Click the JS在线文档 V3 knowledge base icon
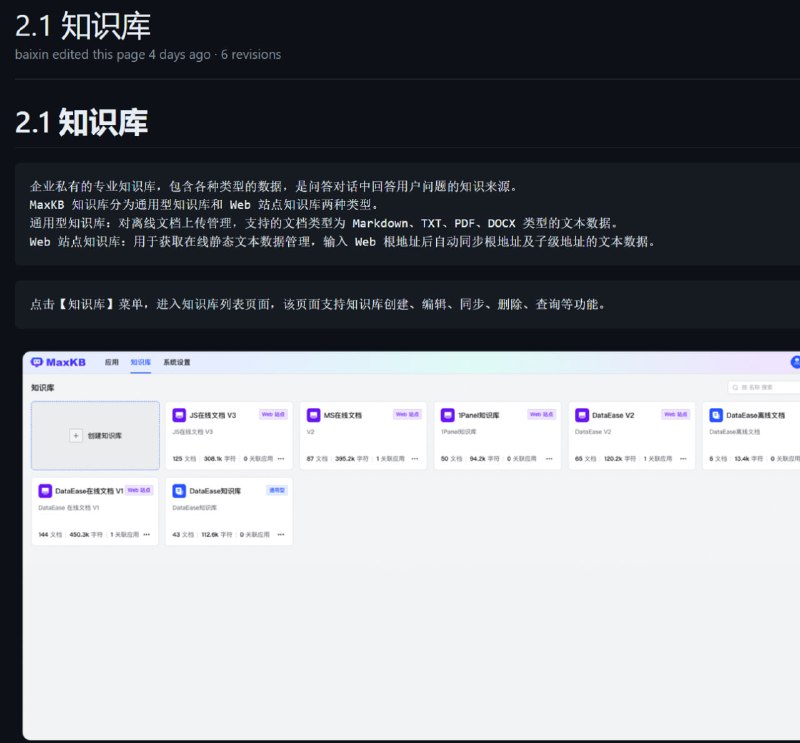Image resolution: width=800 pixels, height=743 pixels. pyautogui.click(x=179, y=414)
